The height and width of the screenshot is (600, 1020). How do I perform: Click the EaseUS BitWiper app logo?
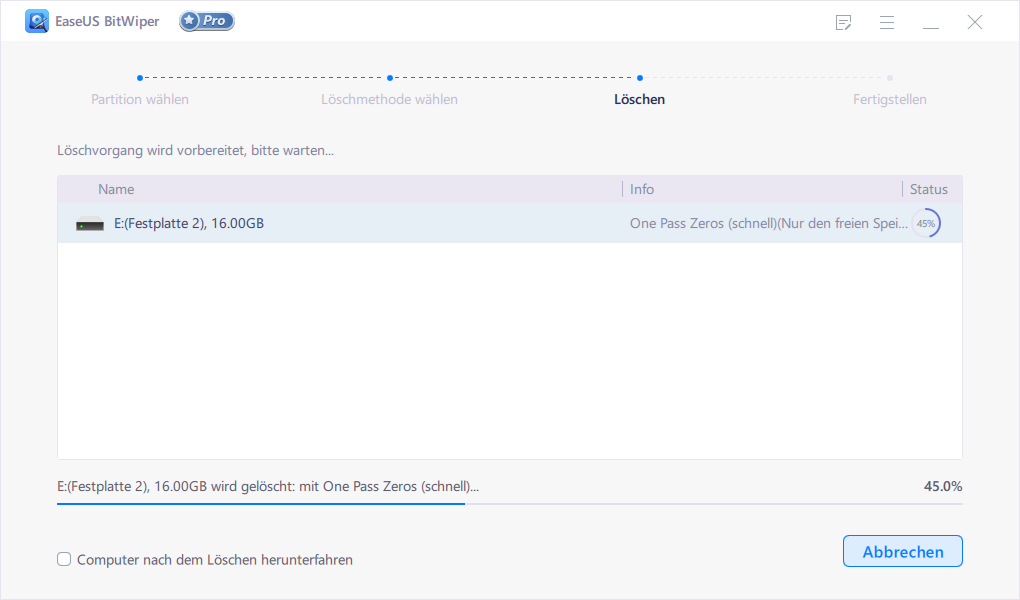(x=36, y=21)
